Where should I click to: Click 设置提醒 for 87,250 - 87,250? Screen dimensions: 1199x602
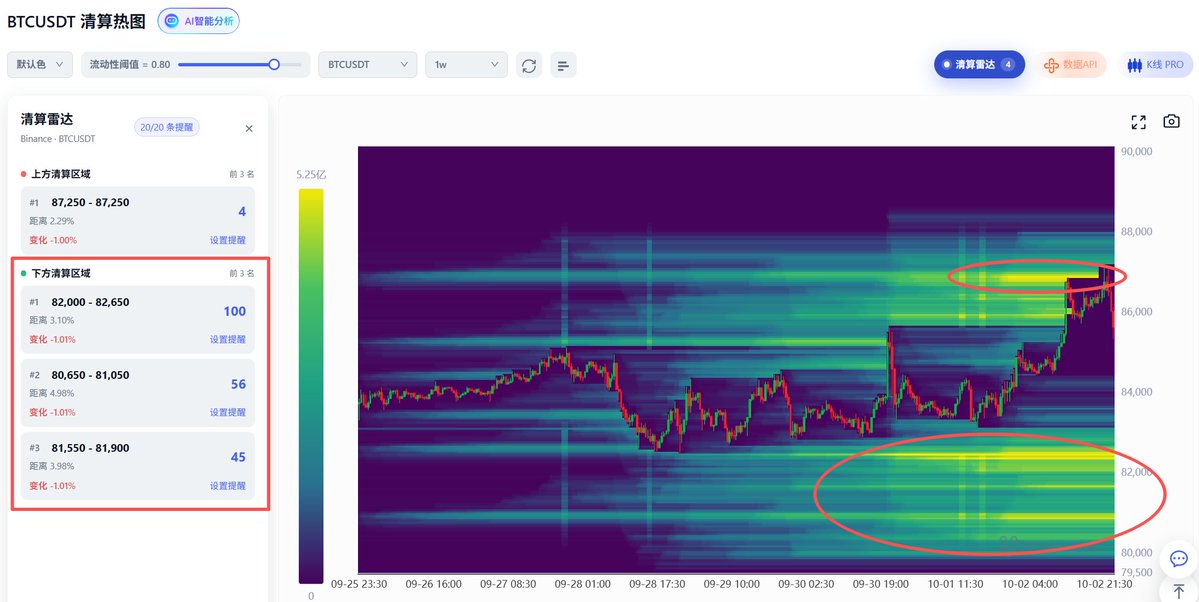228,240
